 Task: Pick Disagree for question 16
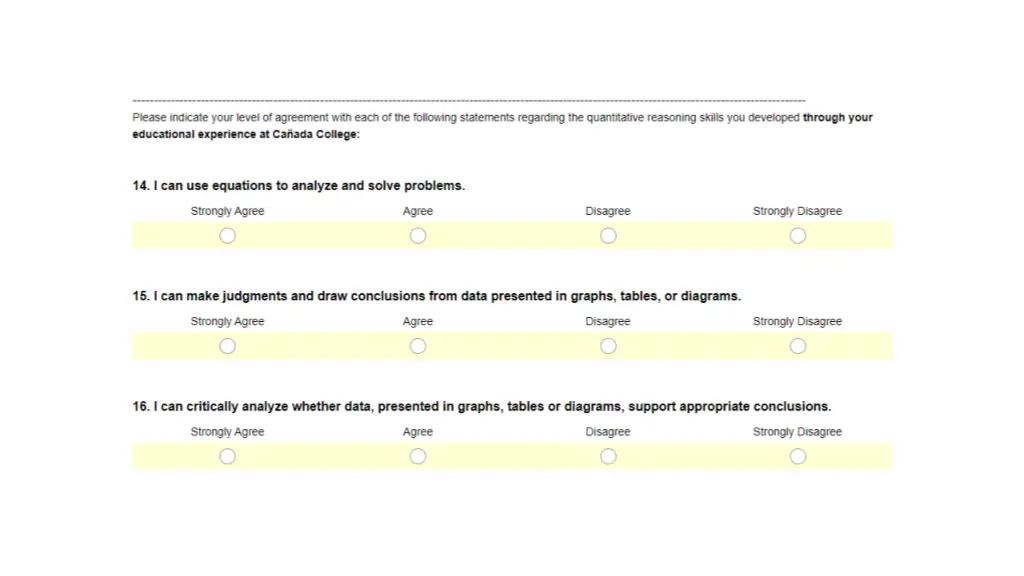608,456
